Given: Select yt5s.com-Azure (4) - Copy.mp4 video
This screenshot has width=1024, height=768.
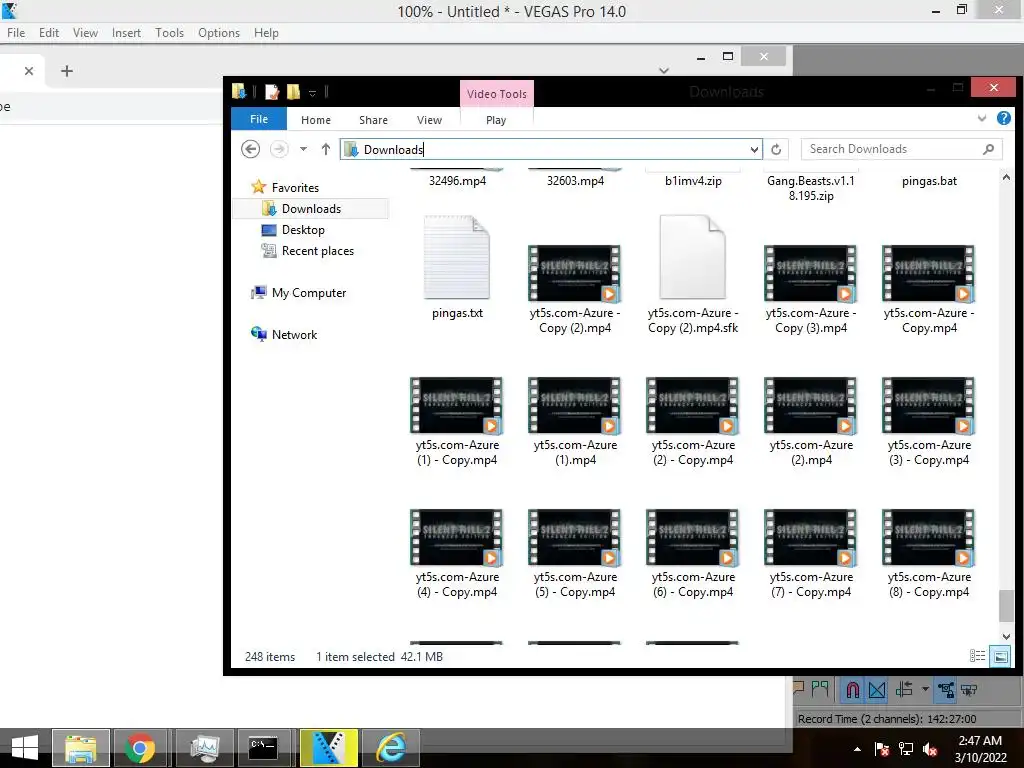Looking at the screenshot, I should coord(456,537).
